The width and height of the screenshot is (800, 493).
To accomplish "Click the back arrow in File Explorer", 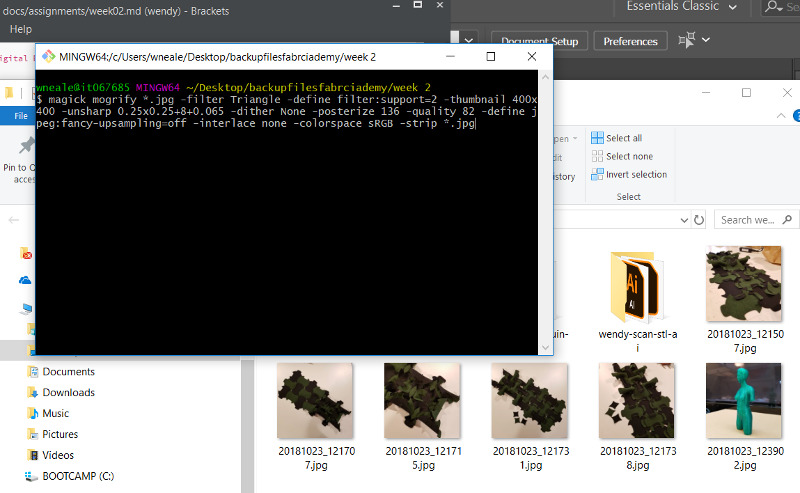I will 14,220.
